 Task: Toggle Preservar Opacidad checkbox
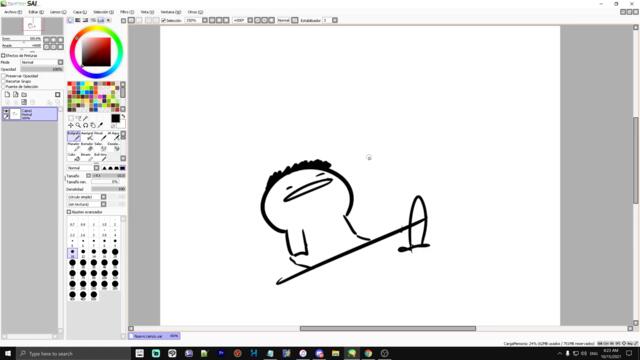pos(3,76)
